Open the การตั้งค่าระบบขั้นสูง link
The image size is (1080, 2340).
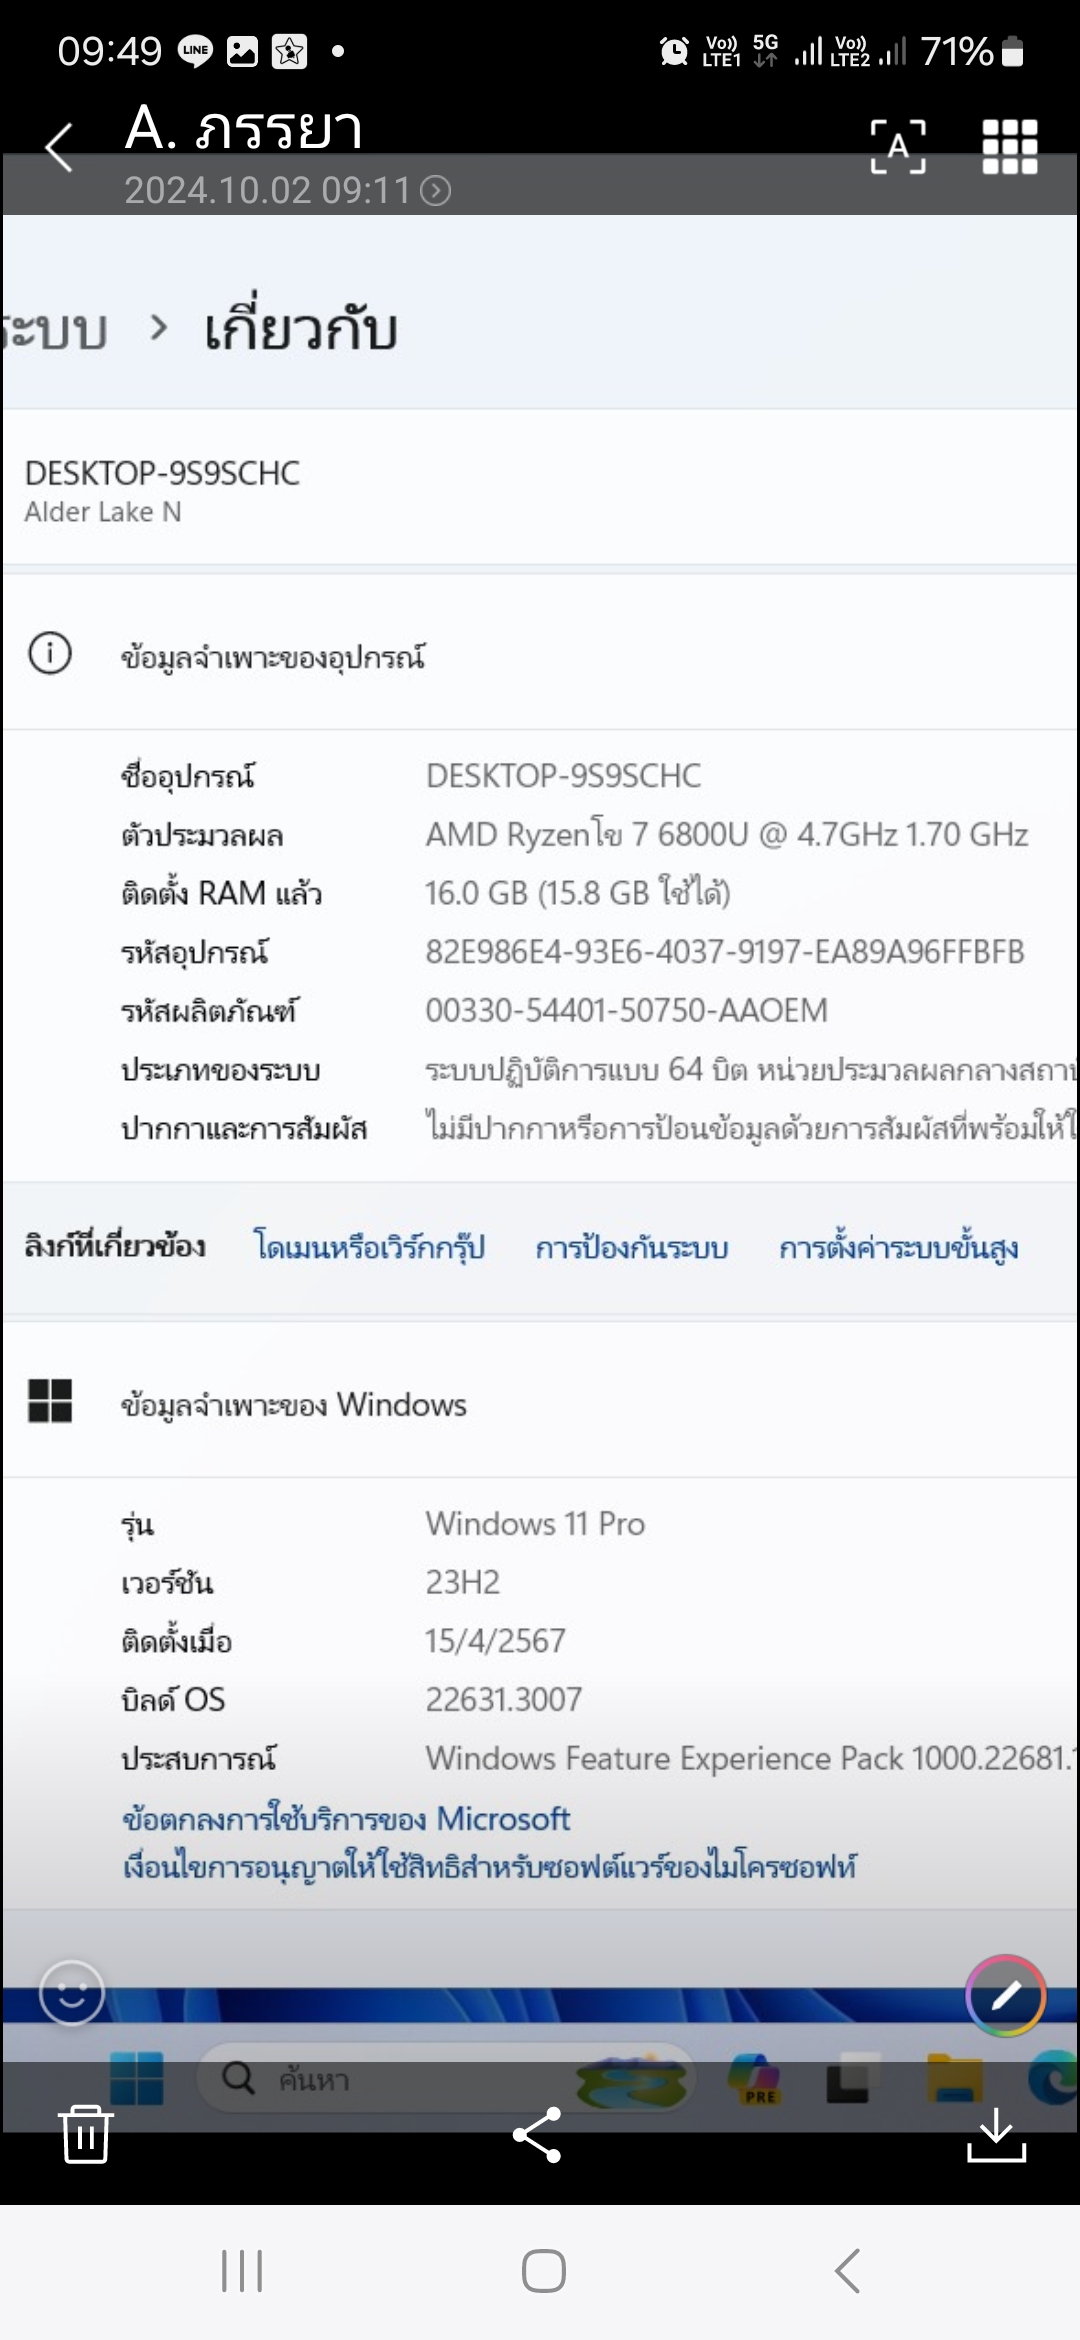898,1247
